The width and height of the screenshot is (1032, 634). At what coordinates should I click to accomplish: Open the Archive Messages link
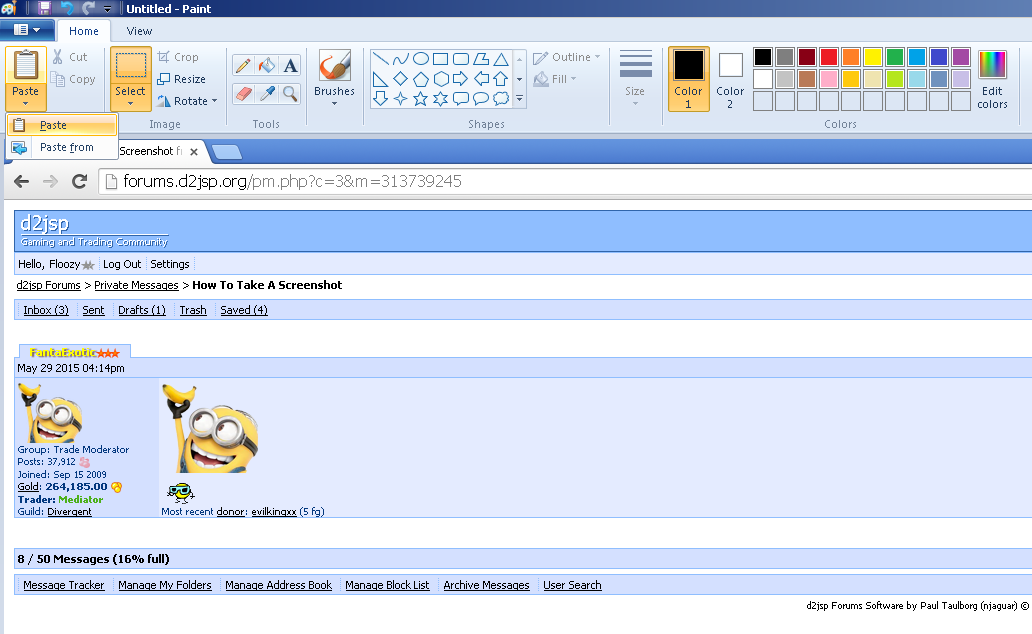pyautogui.click(x=486, y=585)
